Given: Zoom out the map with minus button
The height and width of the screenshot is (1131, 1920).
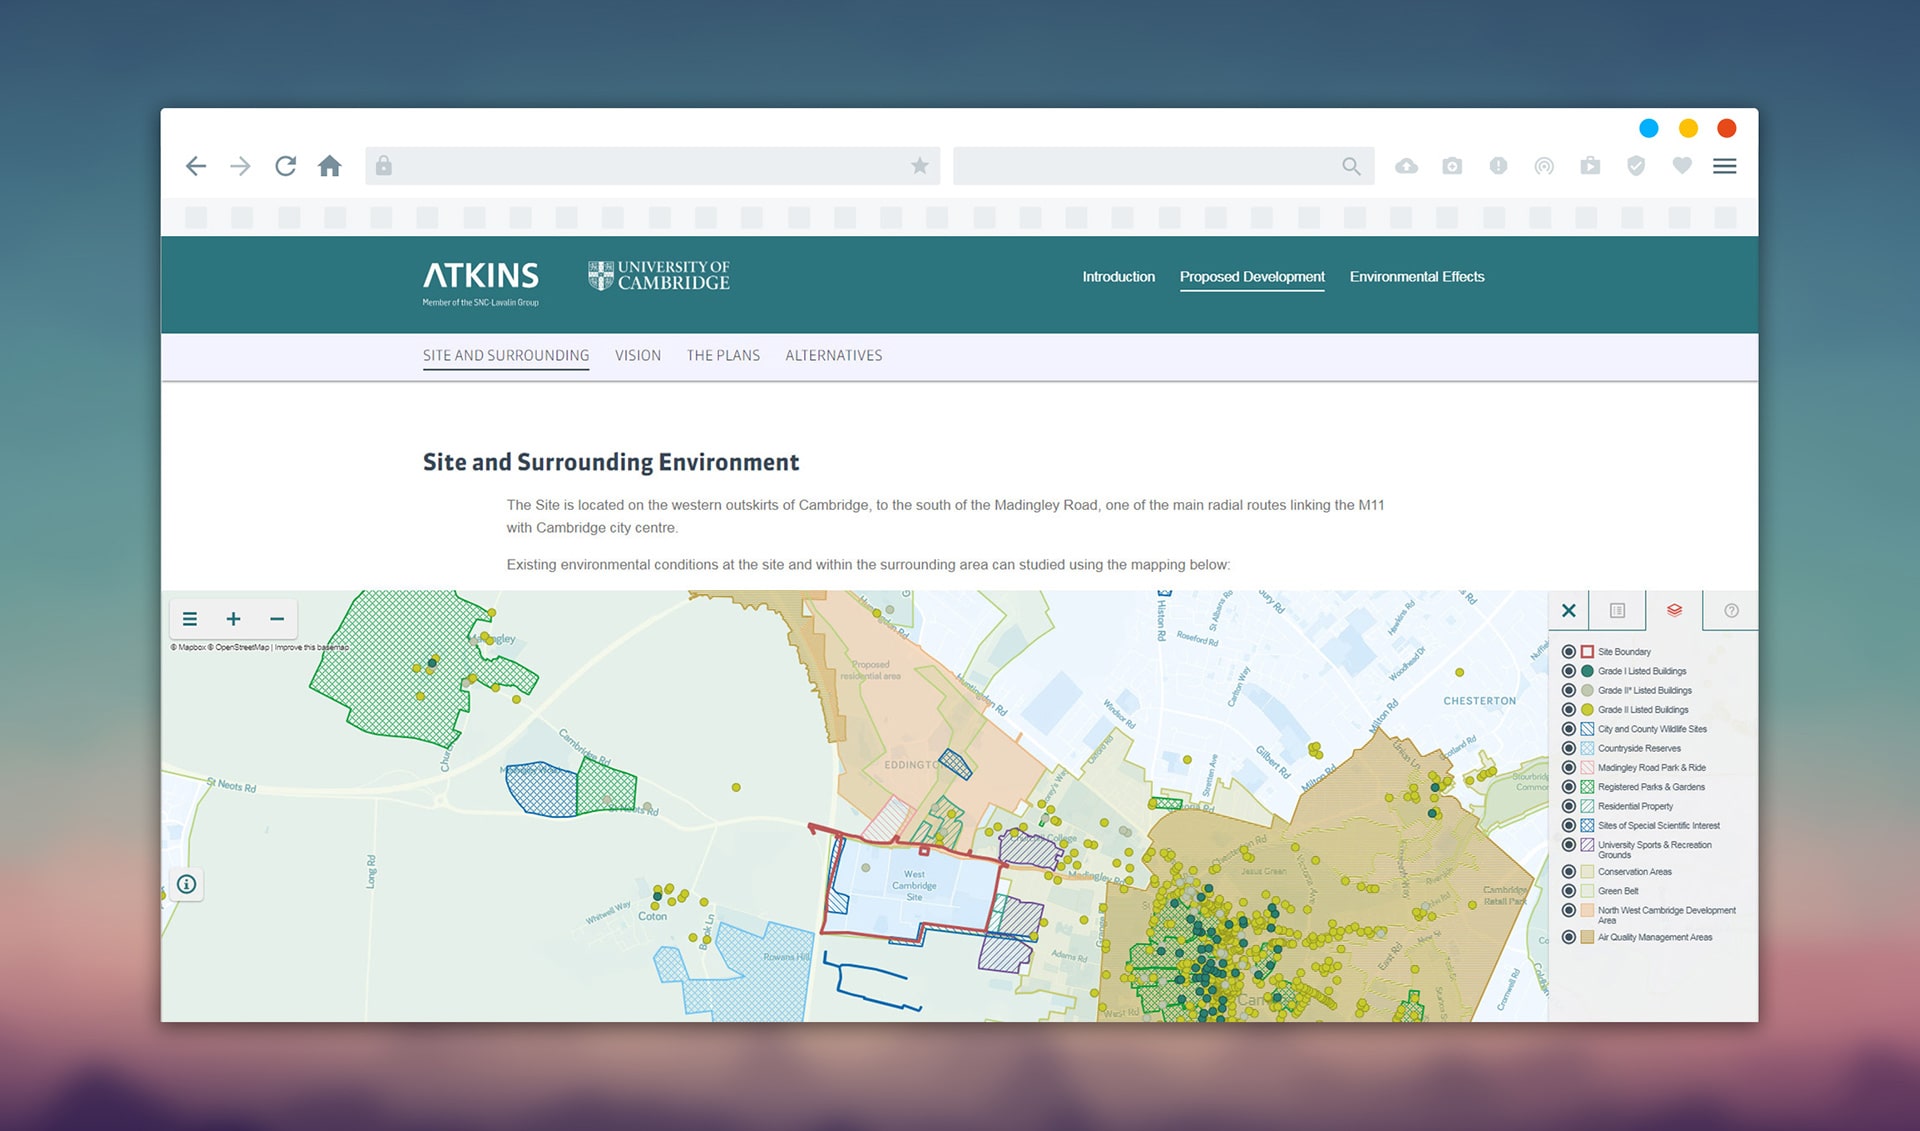Looking at the screenshot, I should coord(277,619).
